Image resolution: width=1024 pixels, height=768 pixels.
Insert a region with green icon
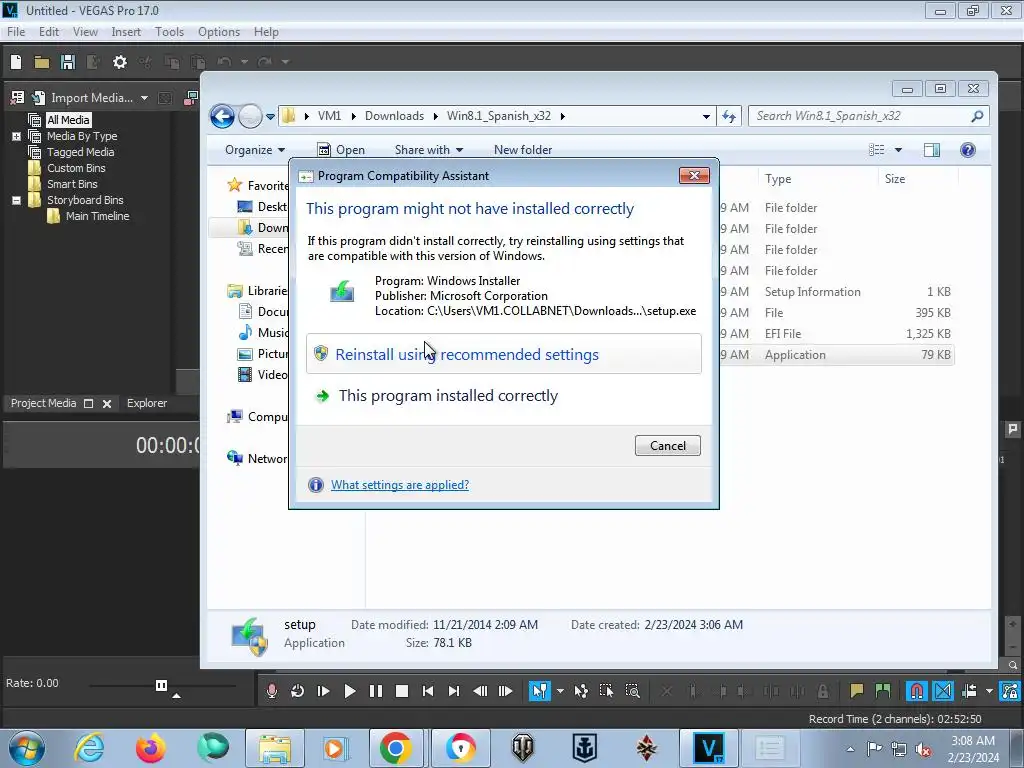pos(883,691)
